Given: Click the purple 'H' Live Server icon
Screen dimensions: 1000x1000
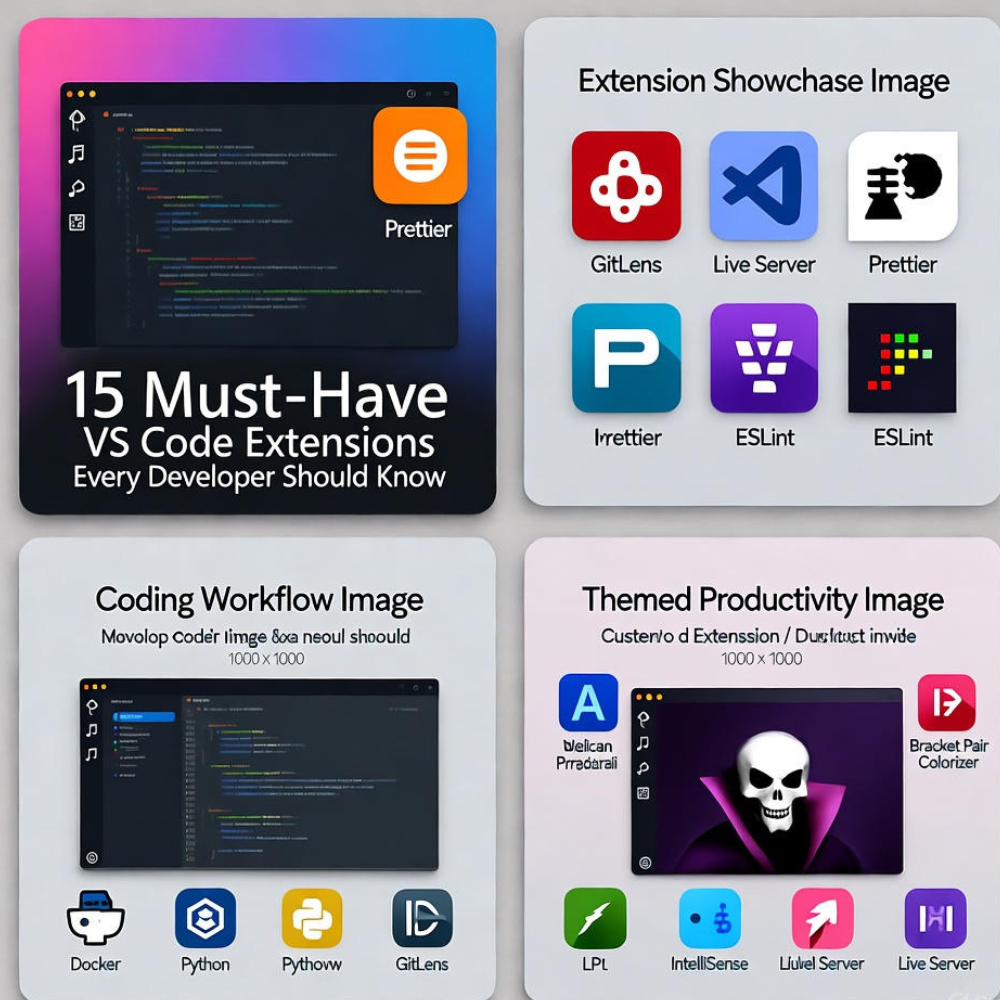Looking at the screenshot, I should (934, 921).
